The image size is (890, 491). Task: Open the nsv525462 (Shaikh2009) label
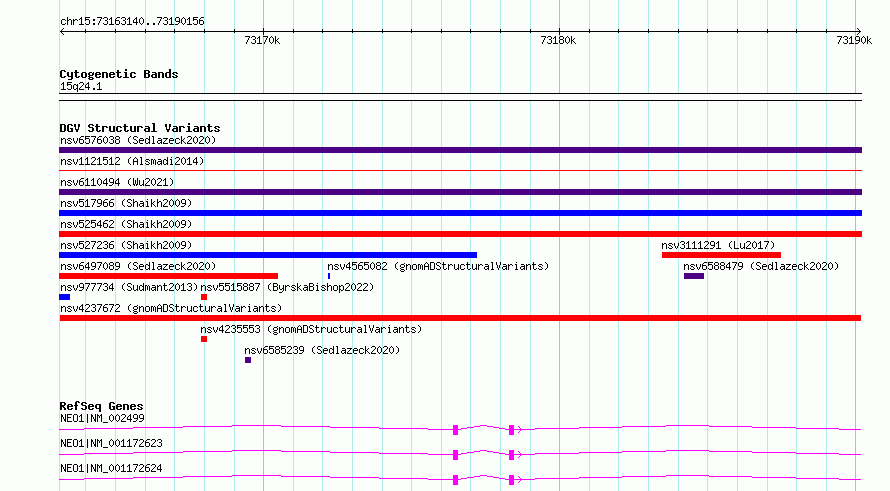126,224
